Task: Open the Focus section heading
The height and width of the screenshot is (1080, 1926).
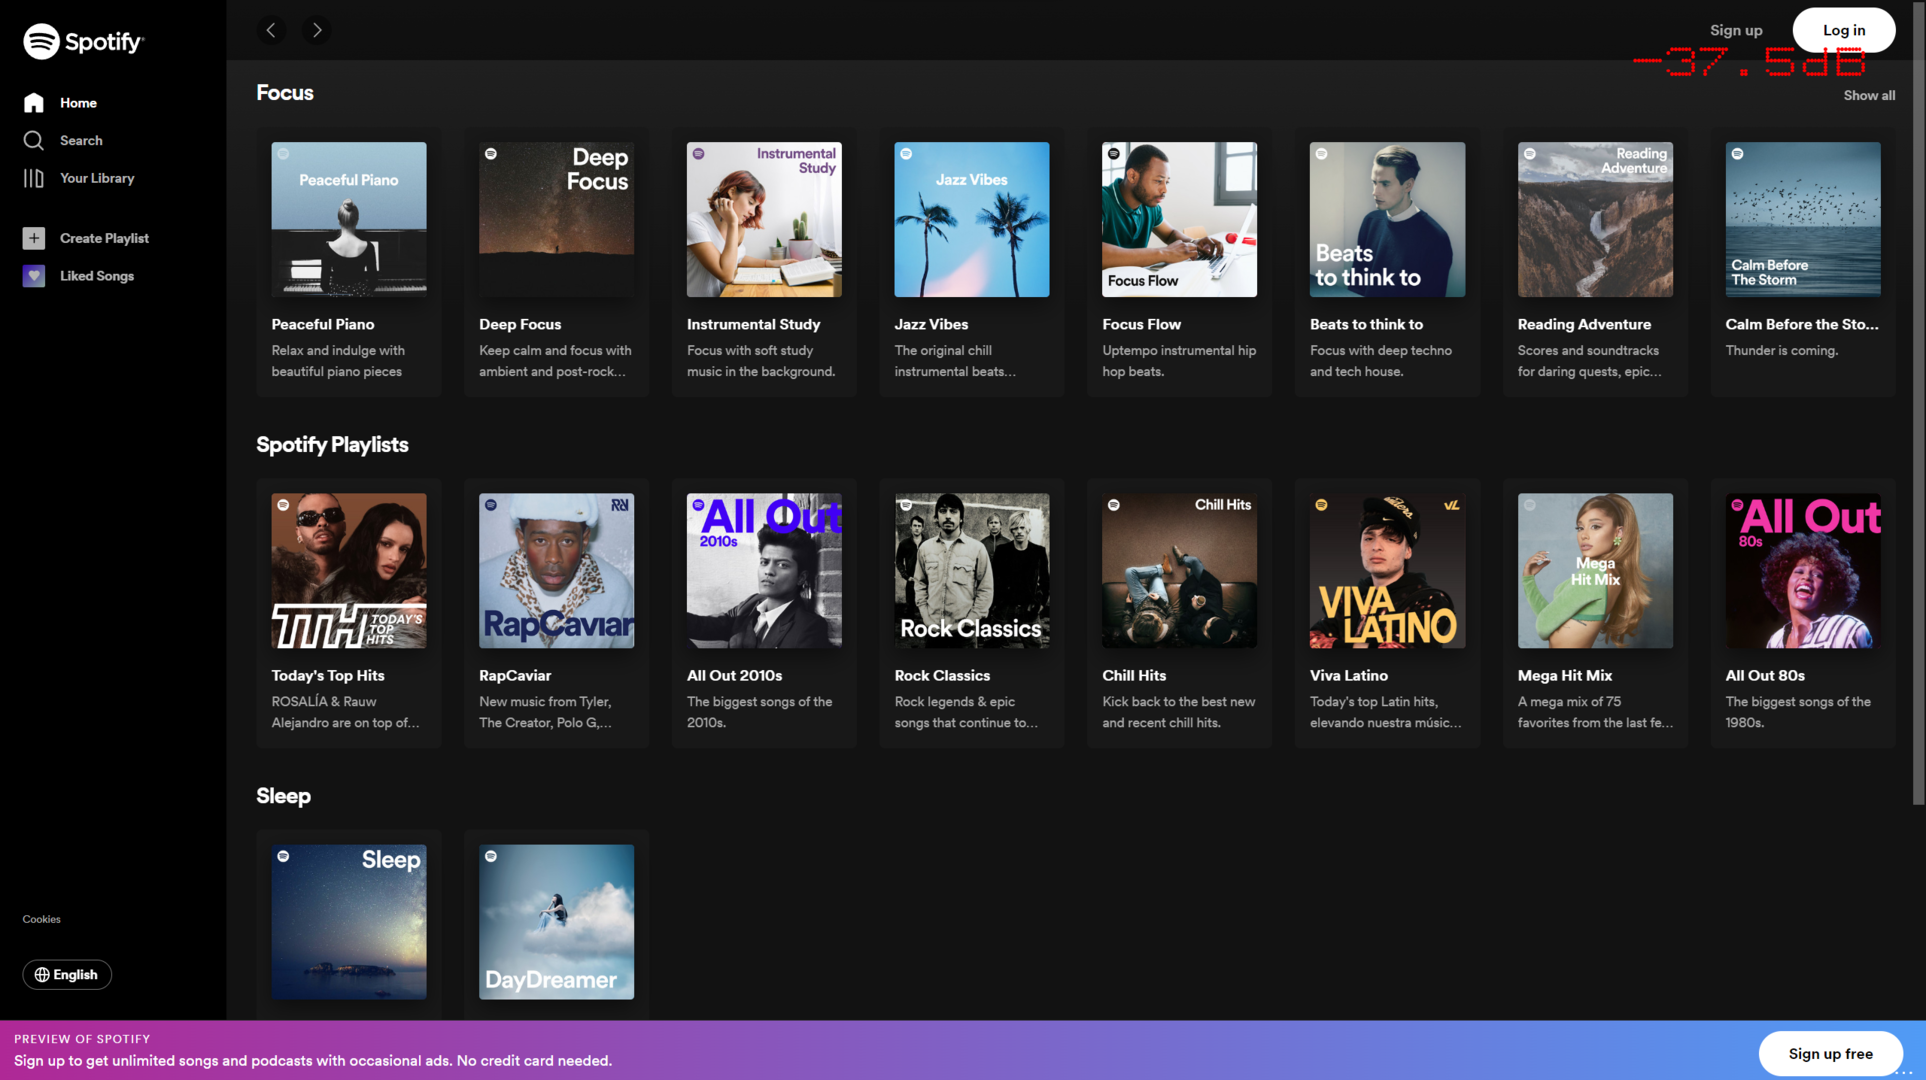Action: [x=285, y=93]
